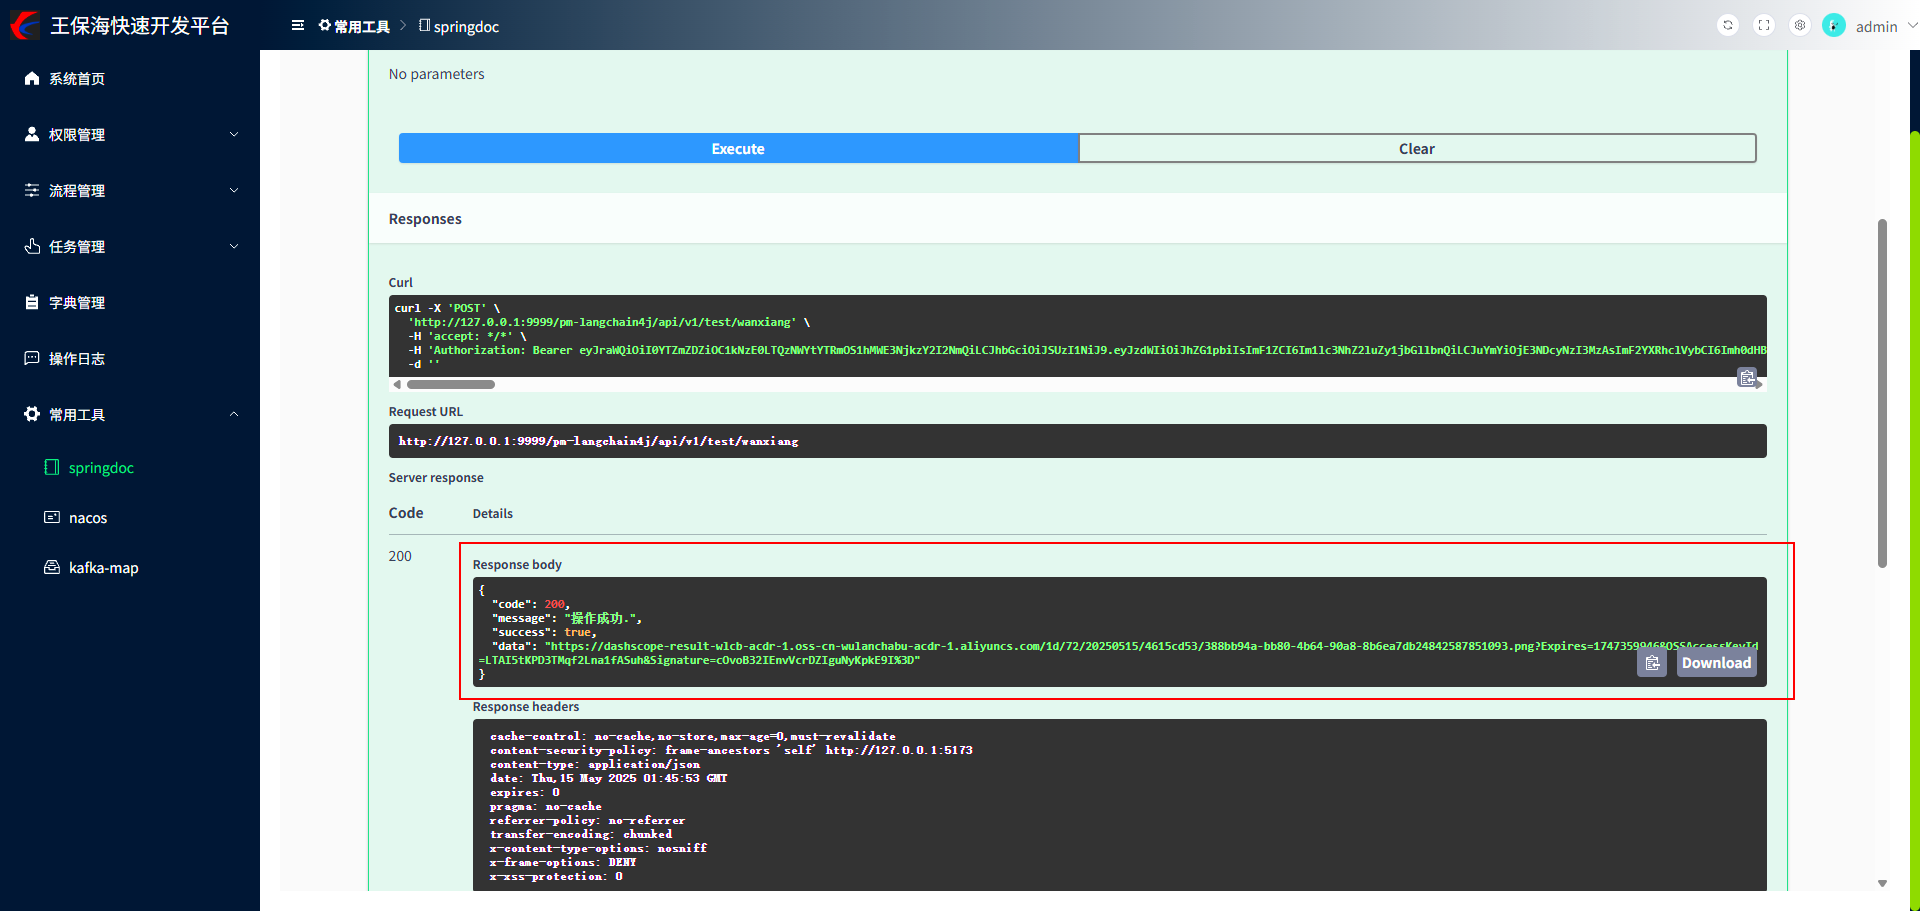Image resolution: width=1920 pixels, height=911 pixels.
Task: Click the home icon beside 系统首页
Action: (32, 78)
